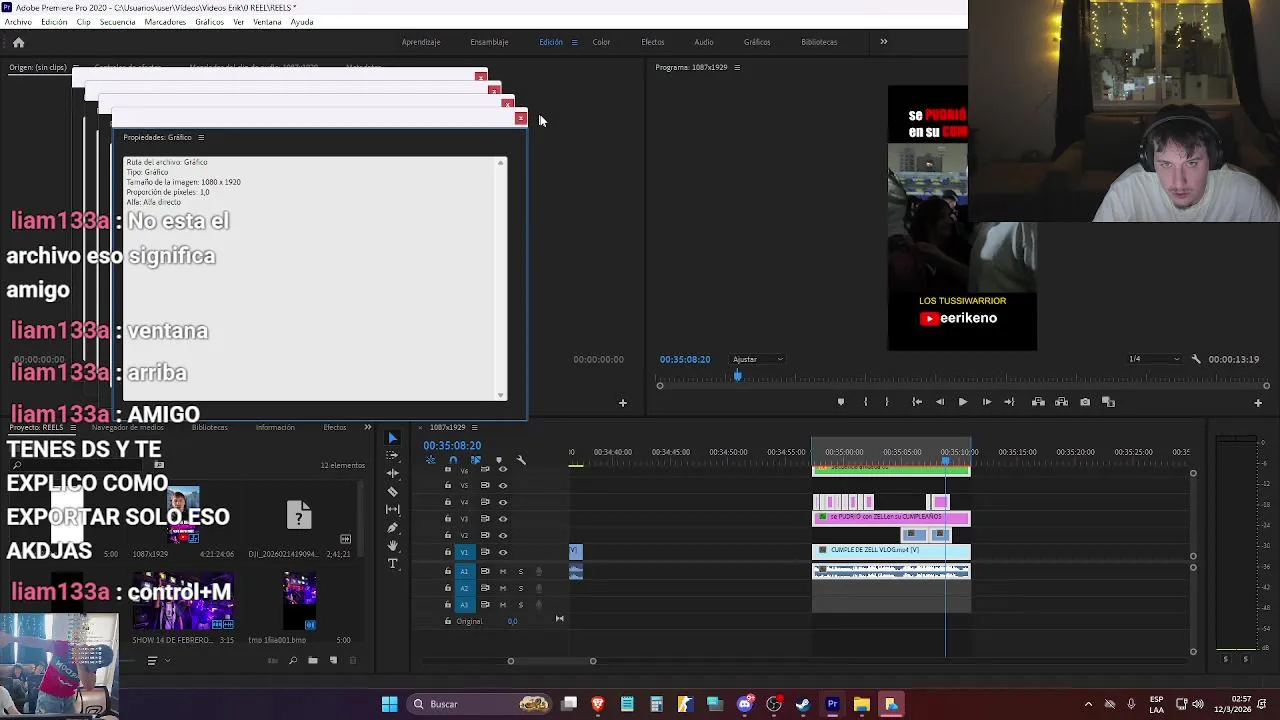Click timeline horizontal zoom scrollbar handle
The image size is (1280, 720).
pos(551,660)
